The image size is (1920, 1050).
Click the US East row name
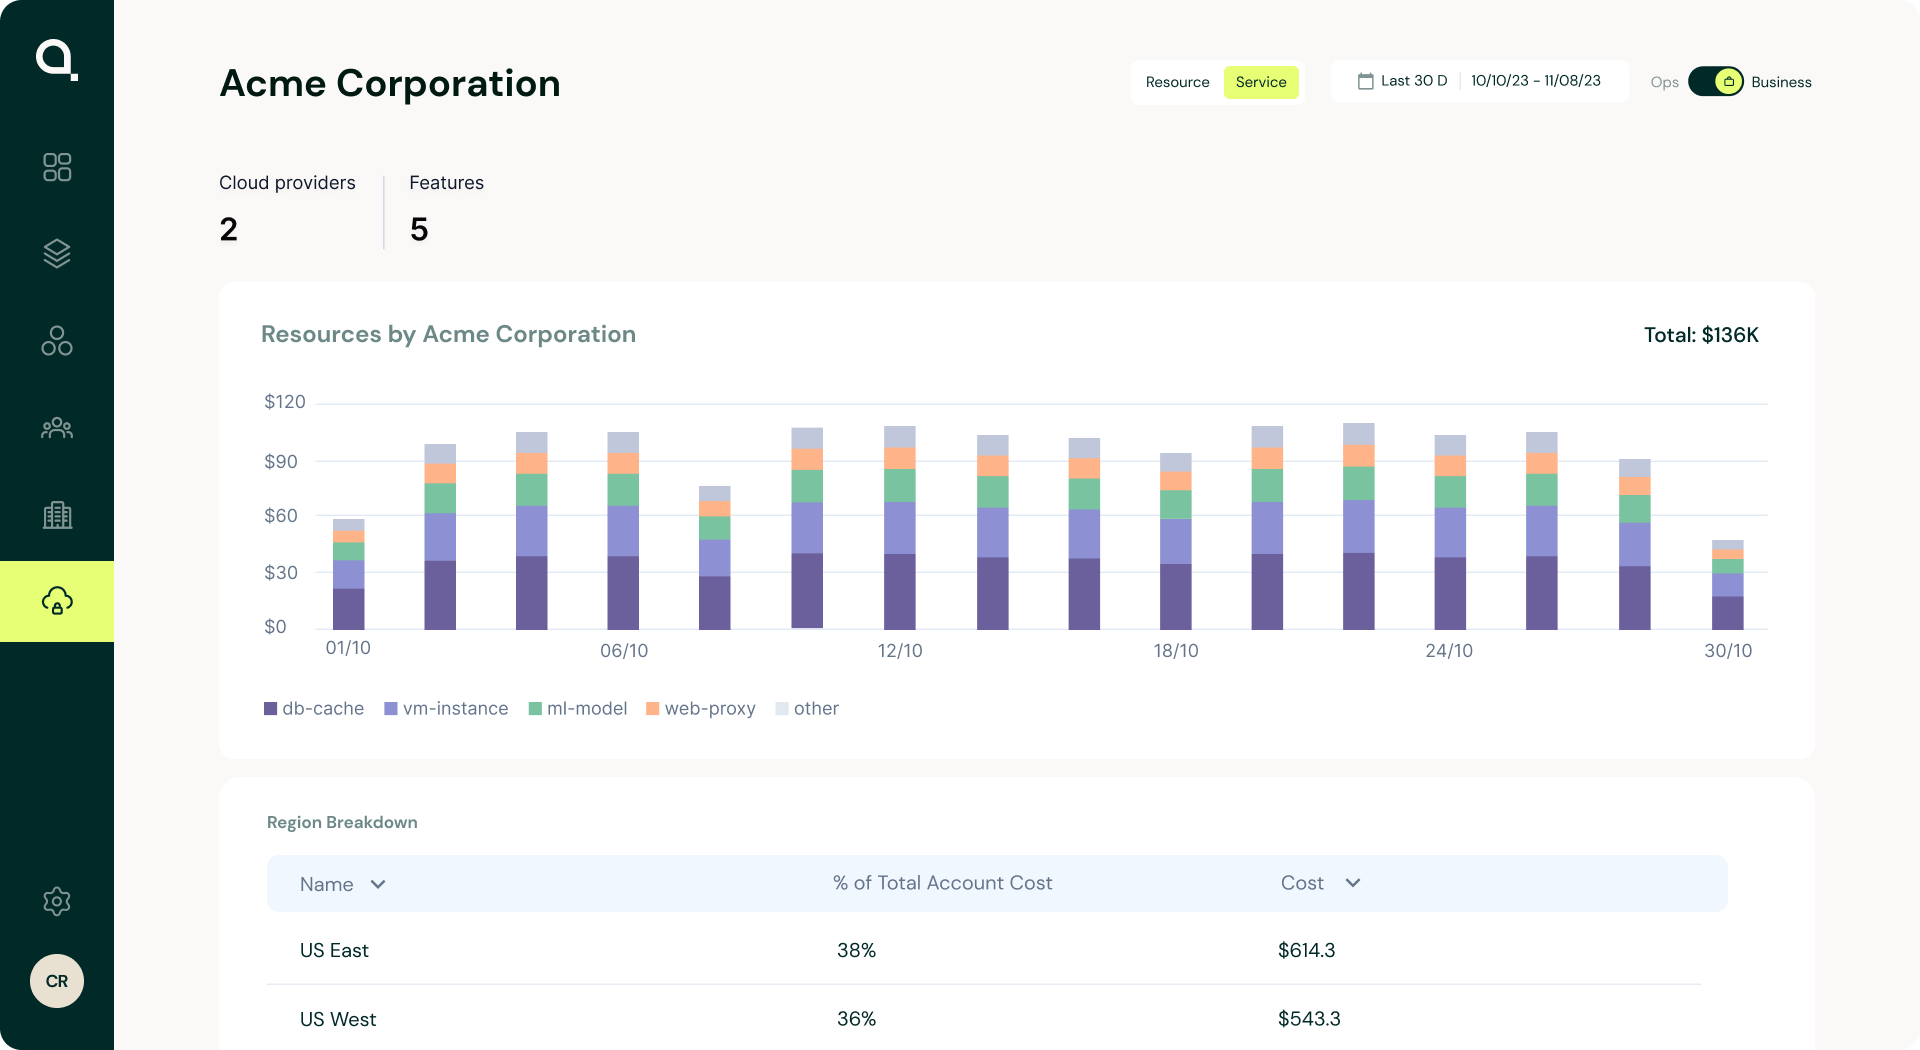(334, 950)
